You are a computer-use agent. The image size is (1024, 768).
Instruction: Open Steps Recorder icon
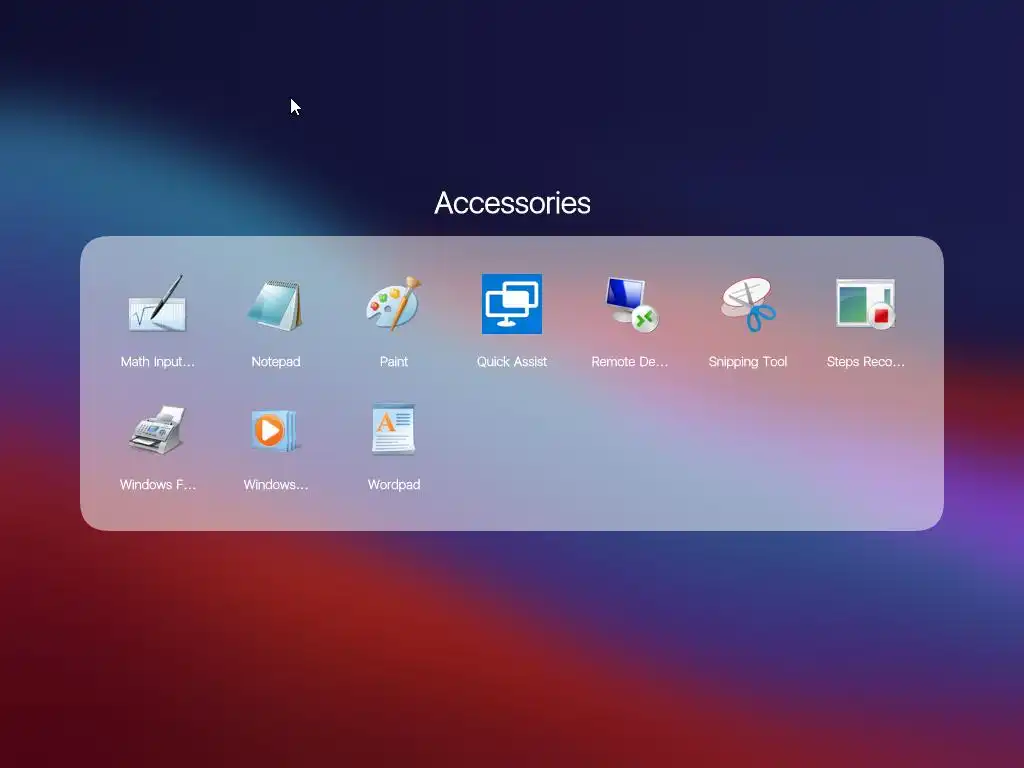click(x=865, y=304)
